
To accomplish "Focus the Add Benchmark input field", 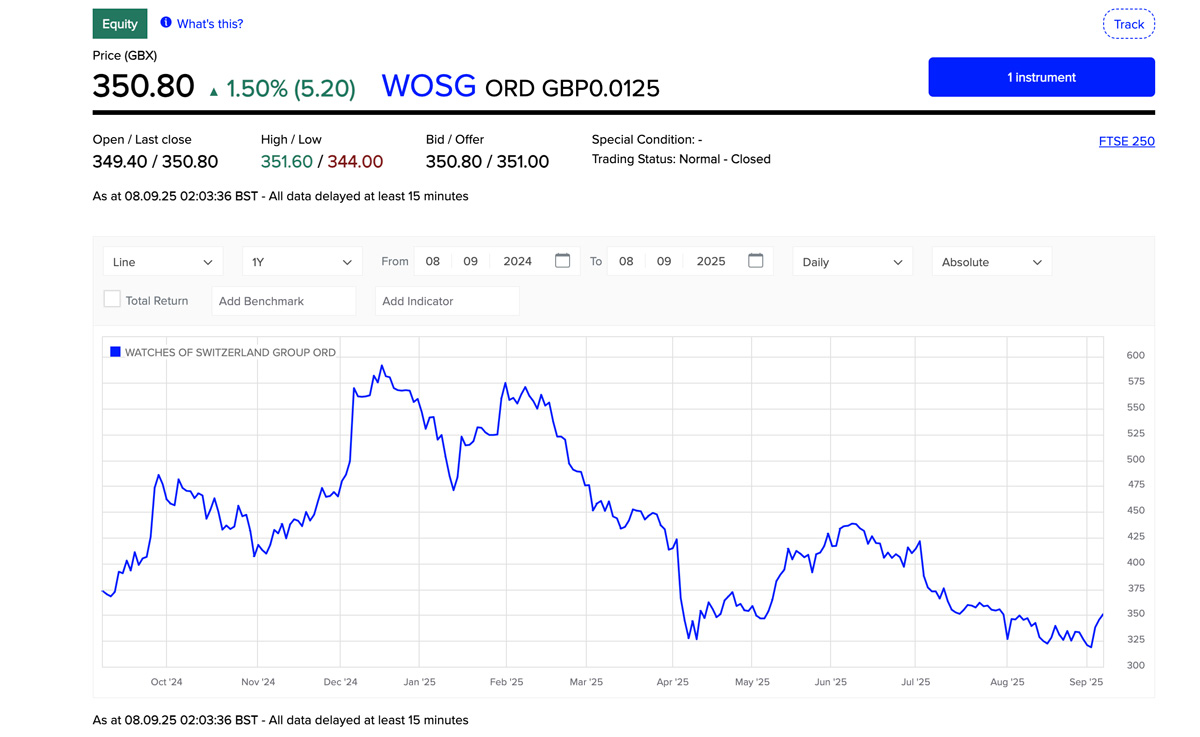I will 283,301.
